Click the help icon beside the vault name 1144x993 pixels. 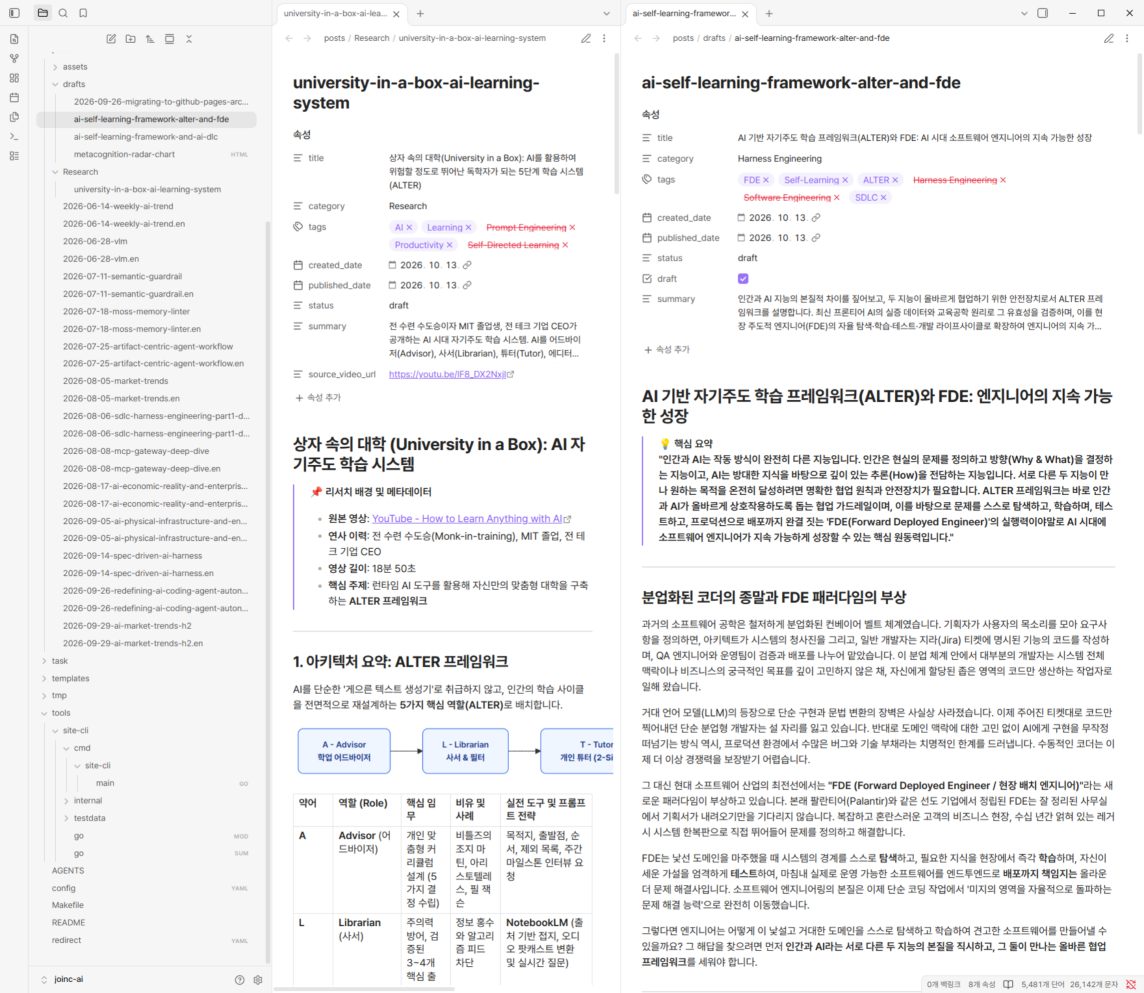tap(239, 980)
